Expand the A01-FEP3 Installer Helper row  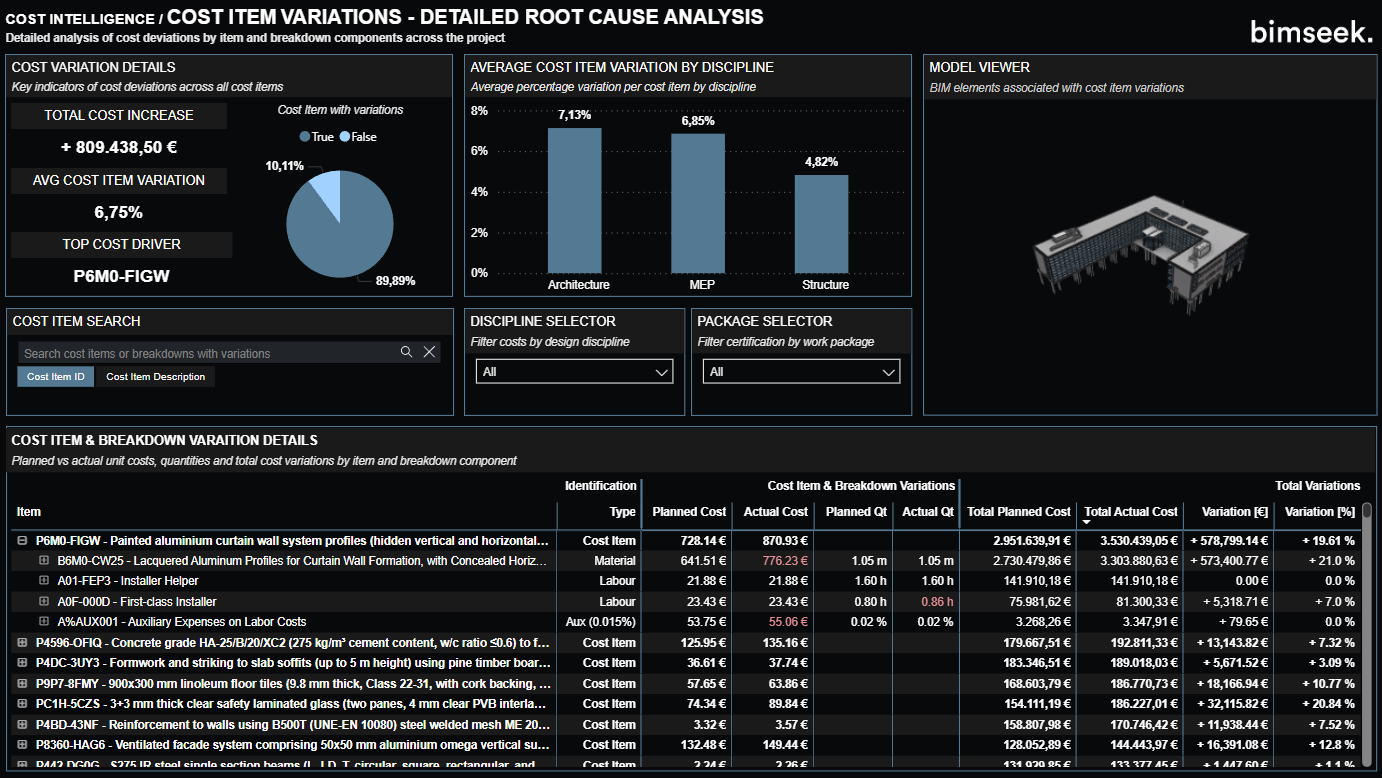click(x=44, y=581)
